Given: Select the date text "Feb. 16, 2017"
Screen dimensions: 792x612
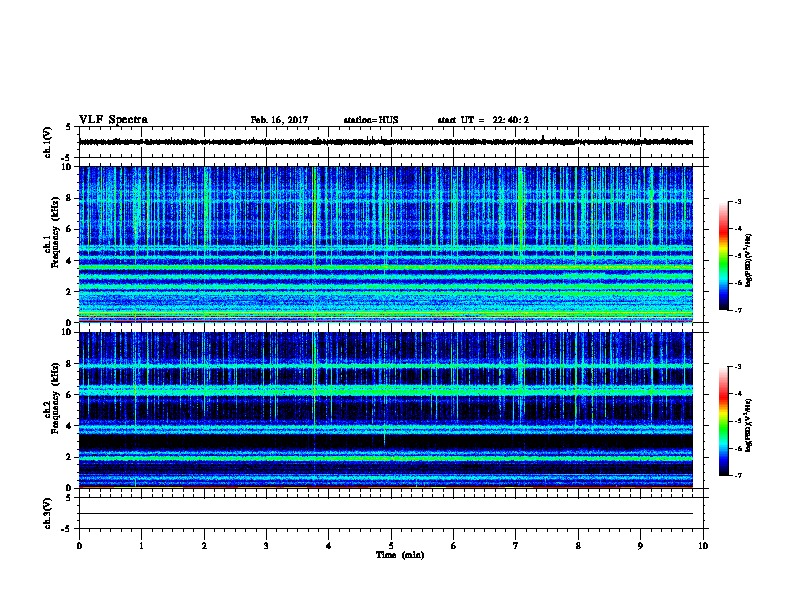Looking at the screenshot, I should click(279, 120).
